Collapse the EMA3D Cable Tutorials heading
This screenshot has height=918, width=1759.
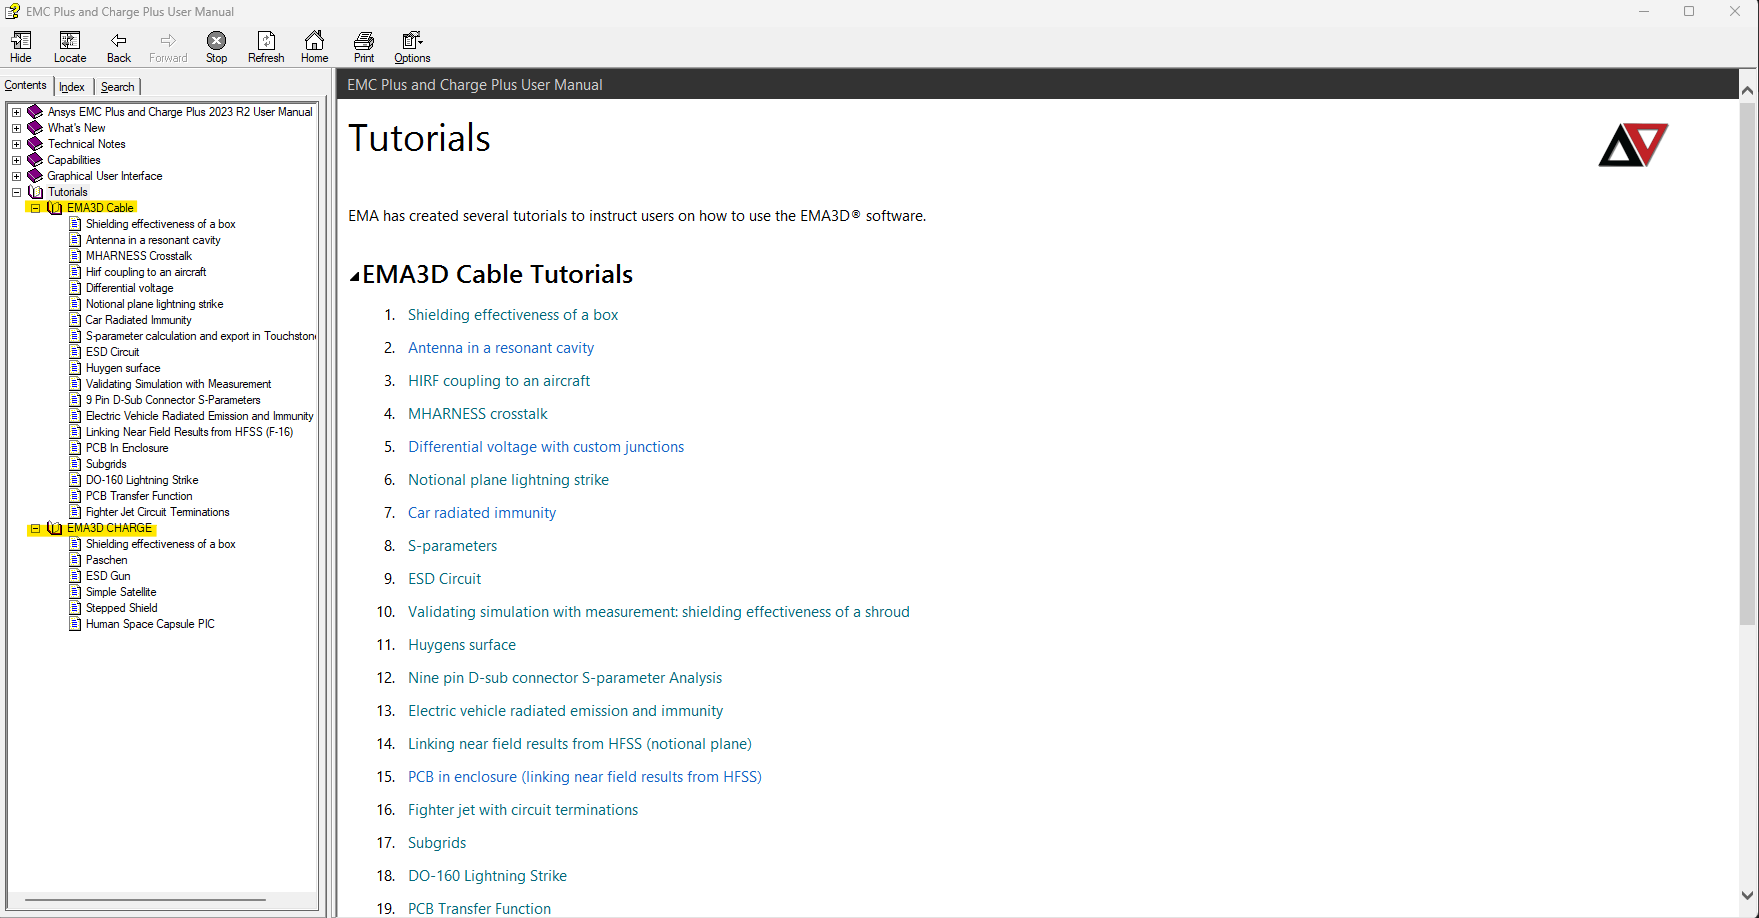click(354, 276)
